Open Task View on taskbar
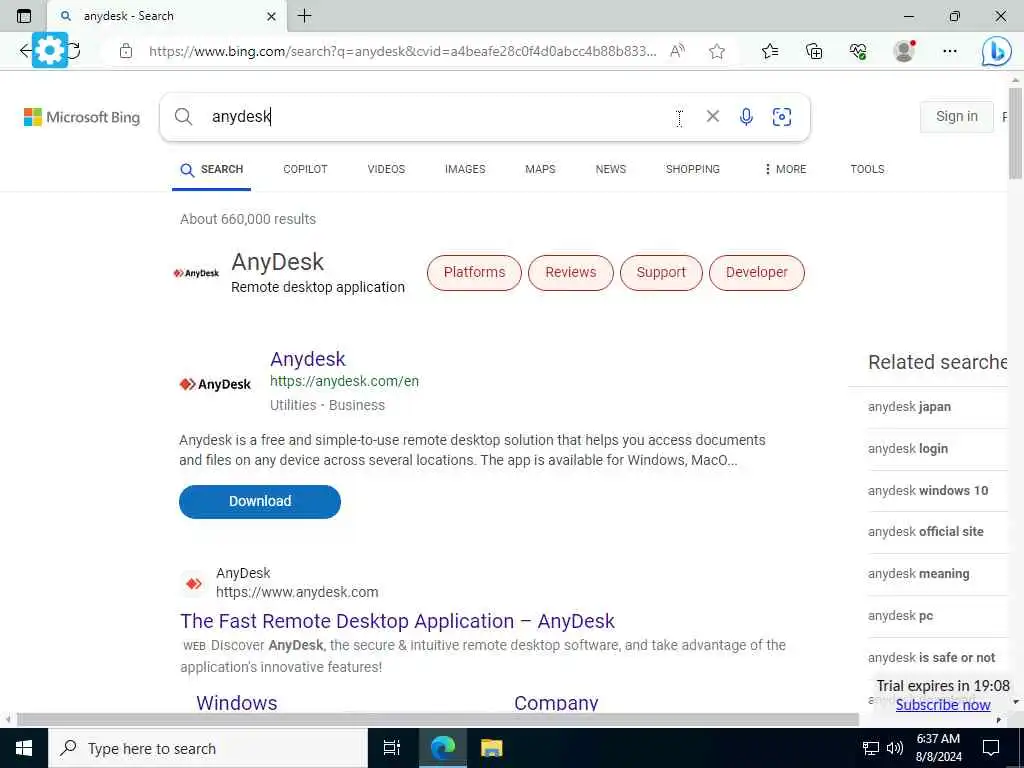1024x768 pixels. [x=392, y=748]
